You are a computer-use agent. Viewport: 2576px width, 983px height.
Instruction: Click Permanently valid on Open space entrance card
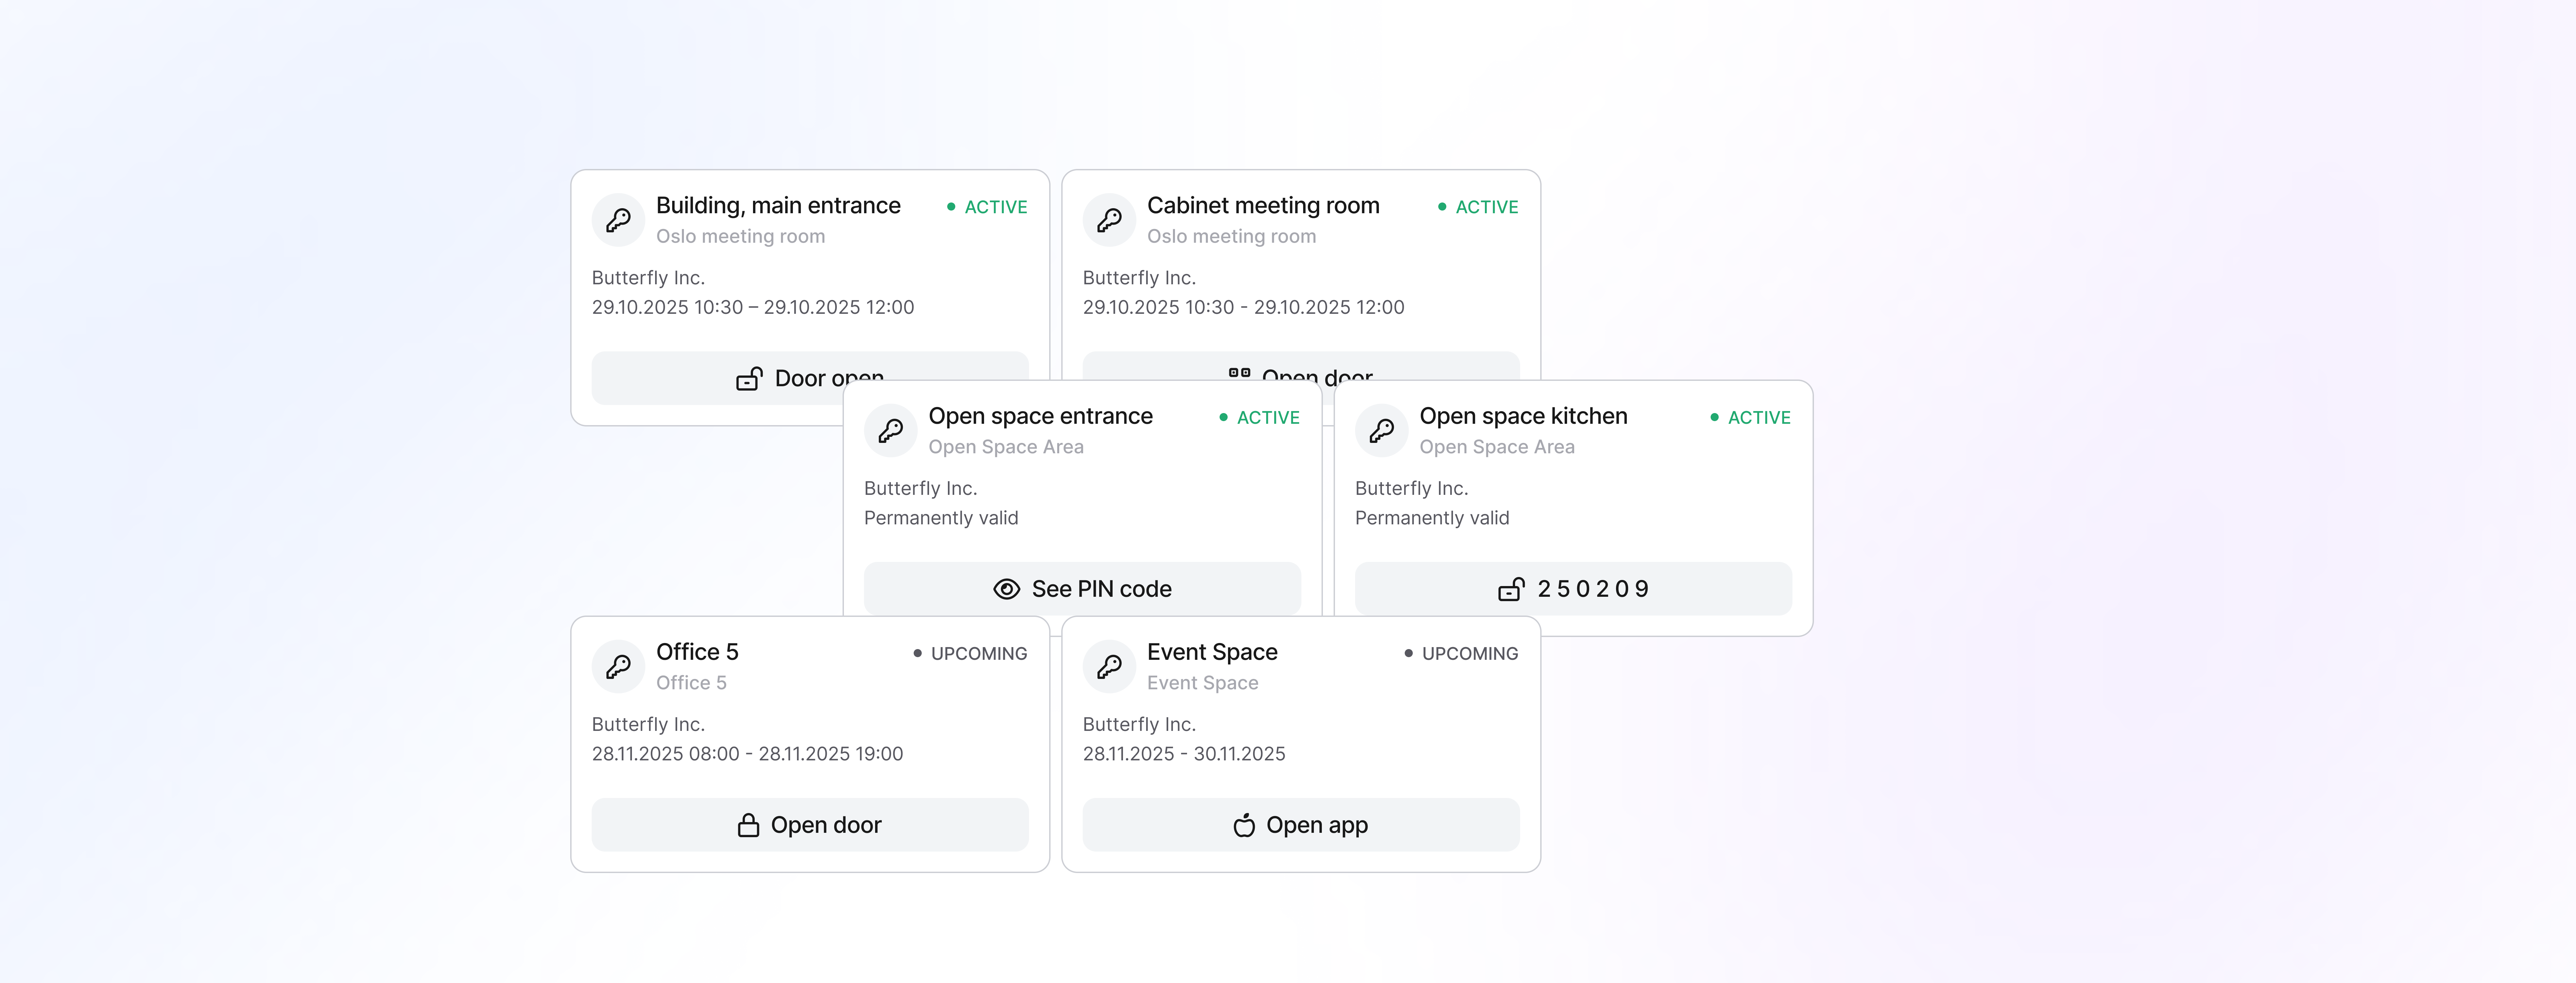[x=941, y=518]
